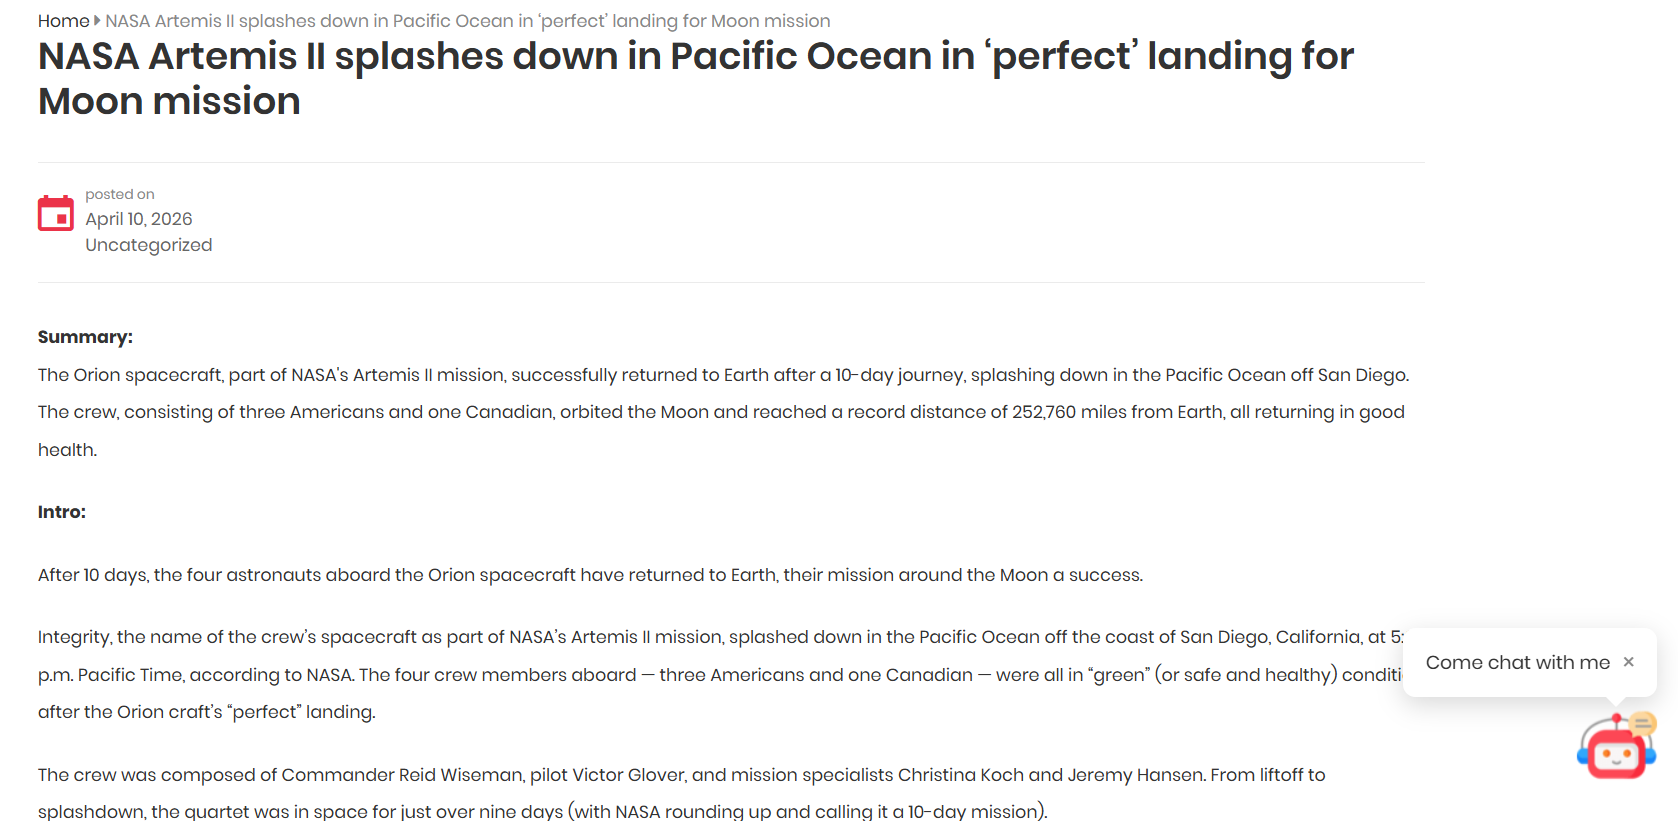This screenshot has width=1678, height=821.
Task: Click the 'Come chat with me' text
Action: point(1518,662)
